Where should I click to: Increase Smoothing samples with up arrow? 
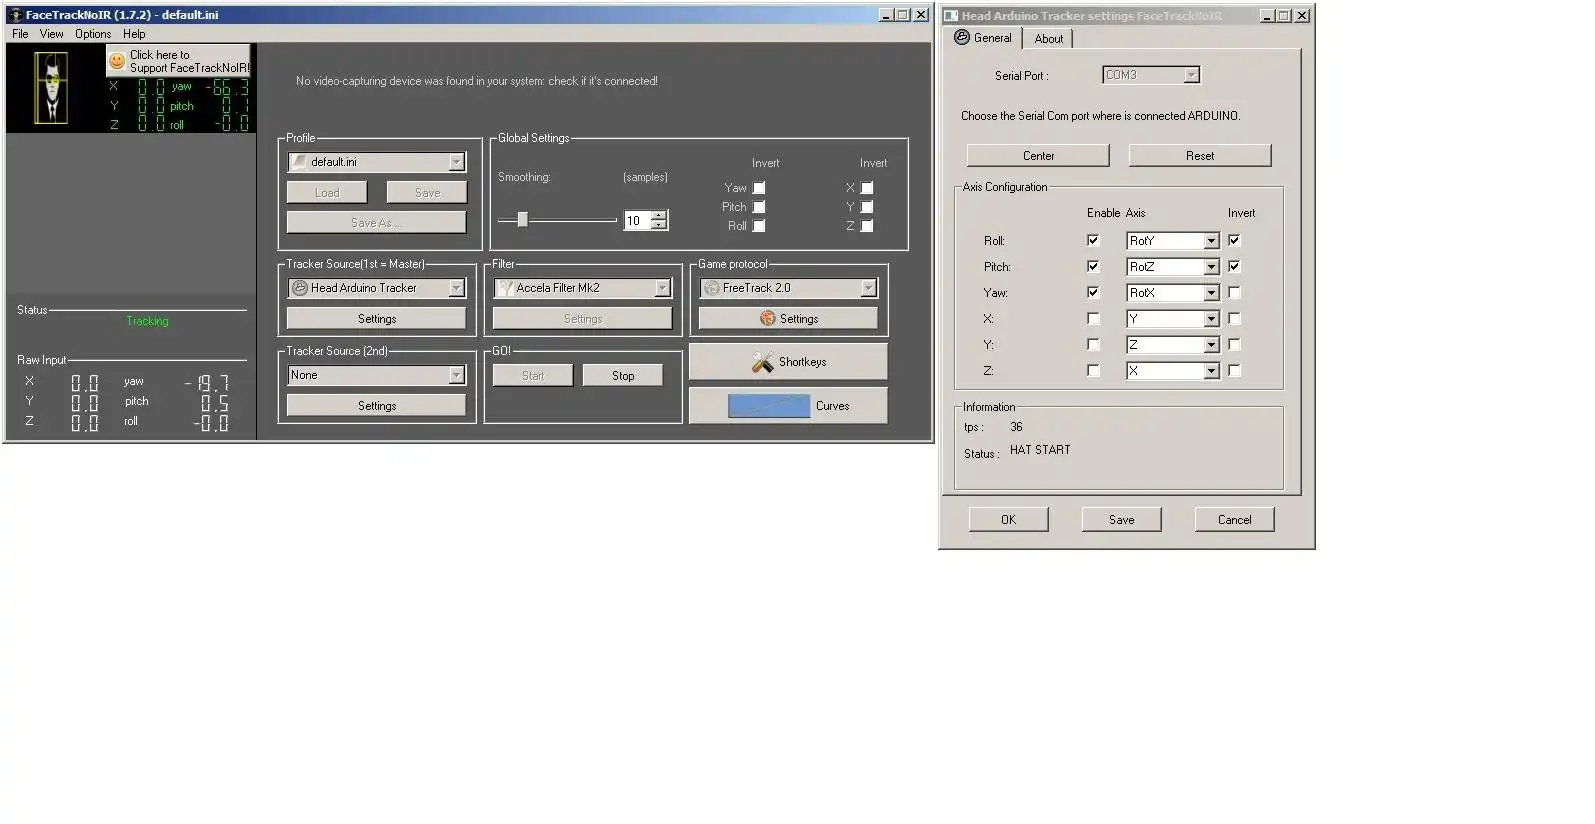pos(659,216)
